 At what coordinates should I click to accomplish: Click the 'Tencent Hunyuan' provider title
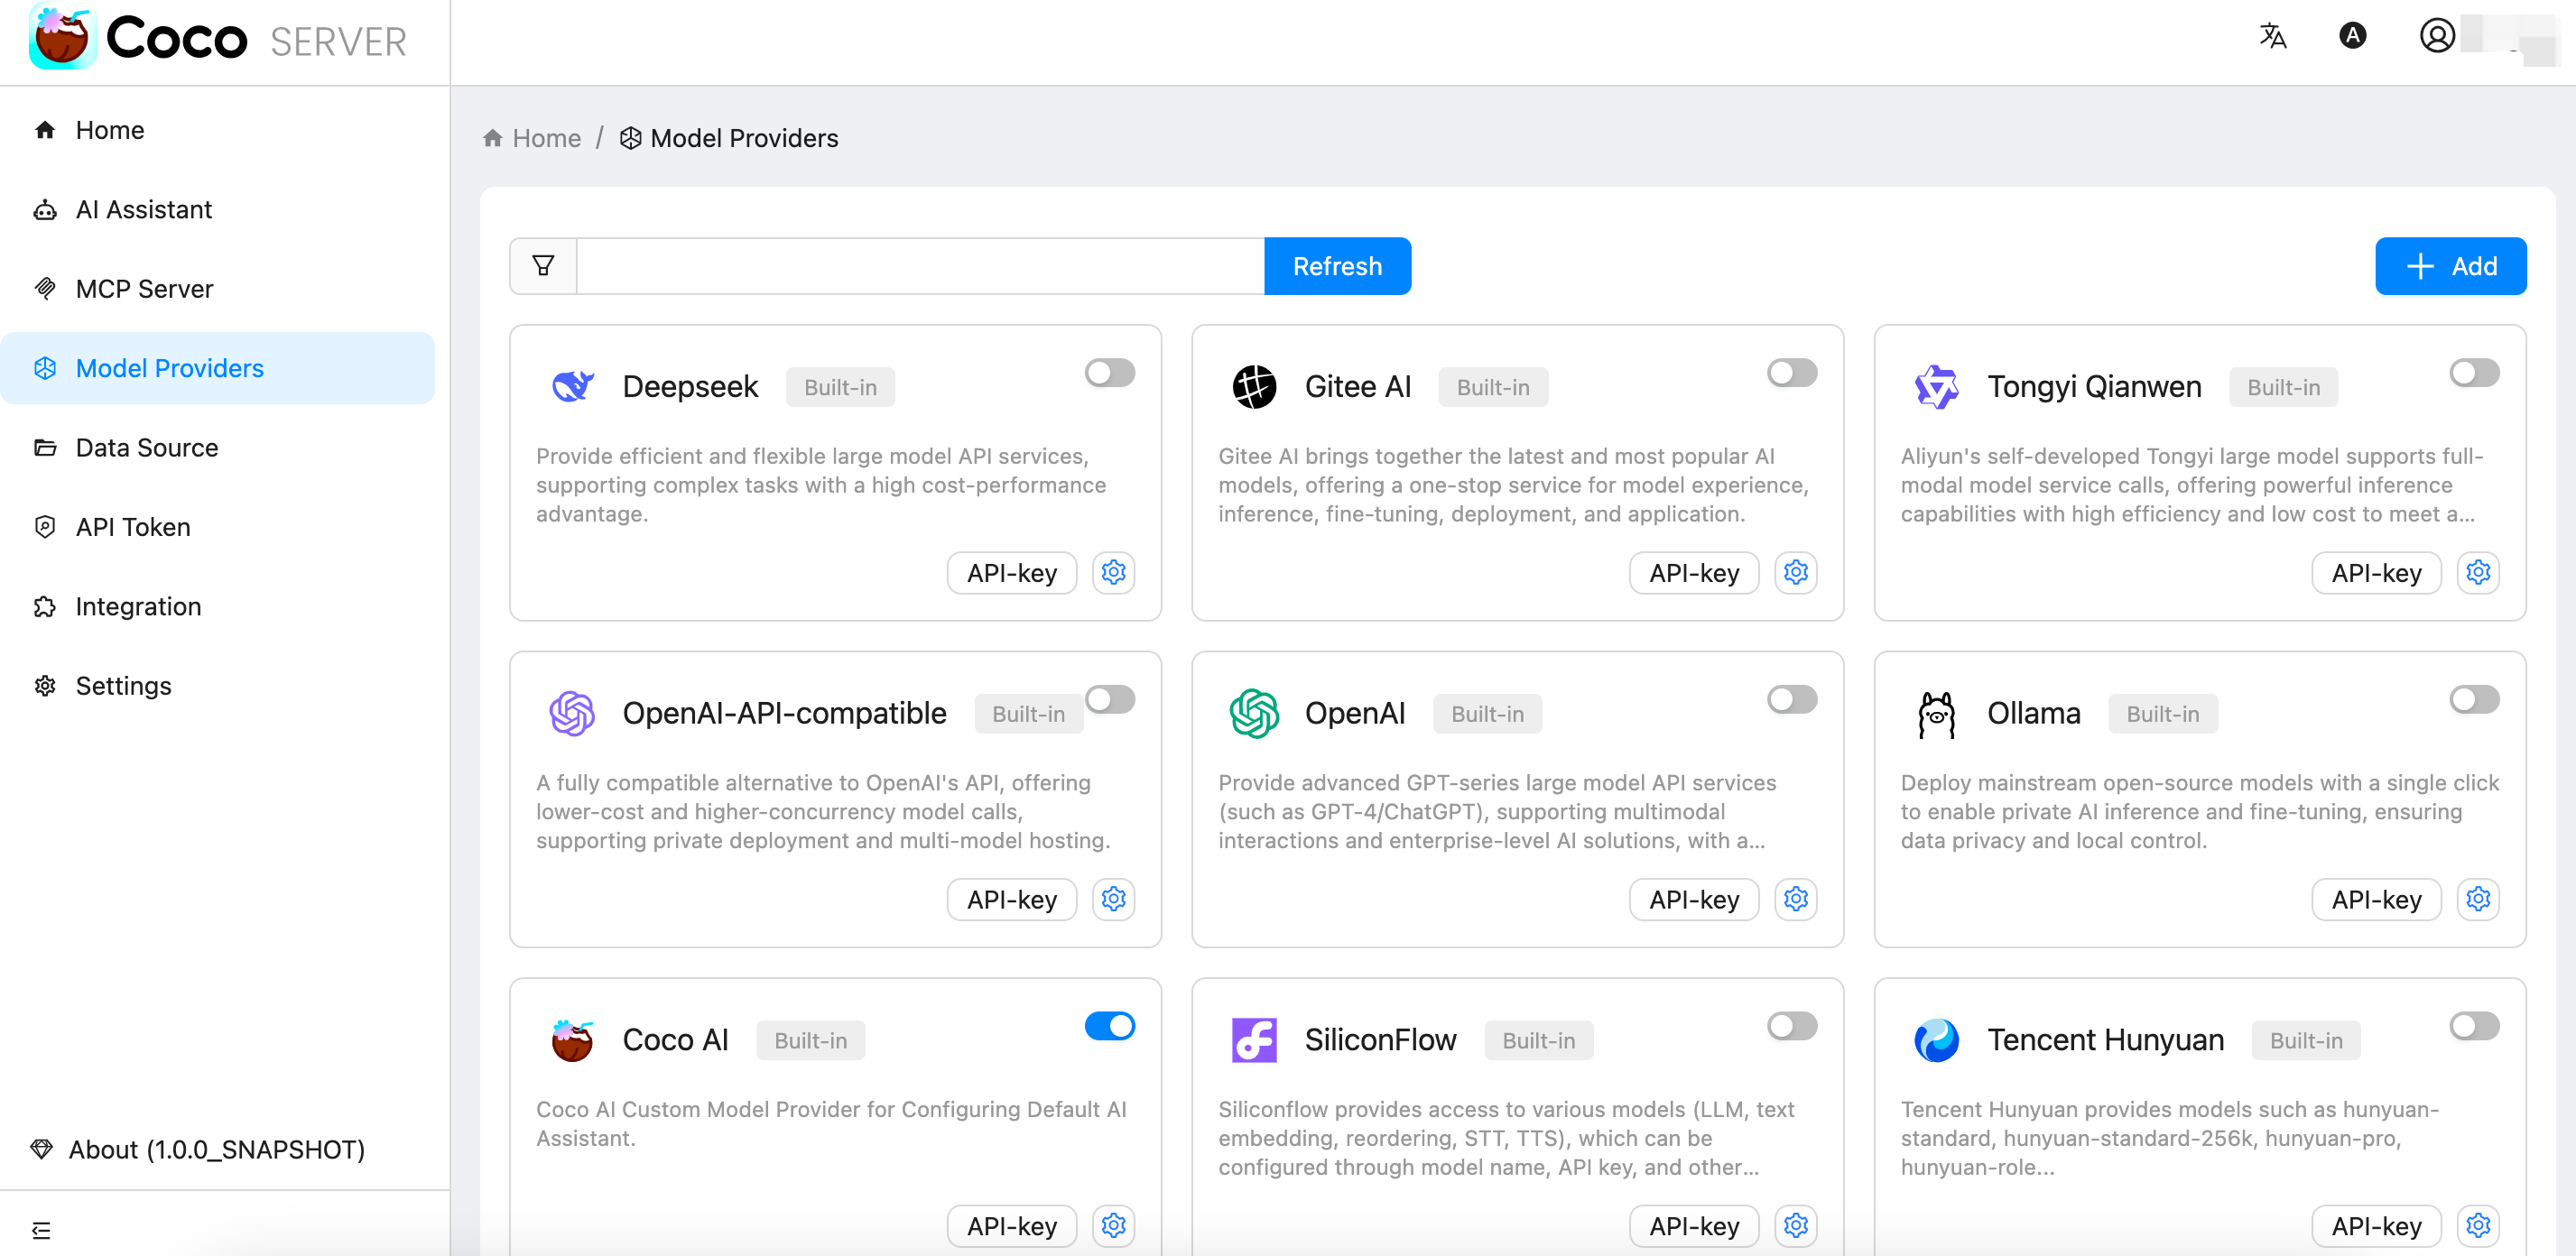click(x=2105, y=1040)
